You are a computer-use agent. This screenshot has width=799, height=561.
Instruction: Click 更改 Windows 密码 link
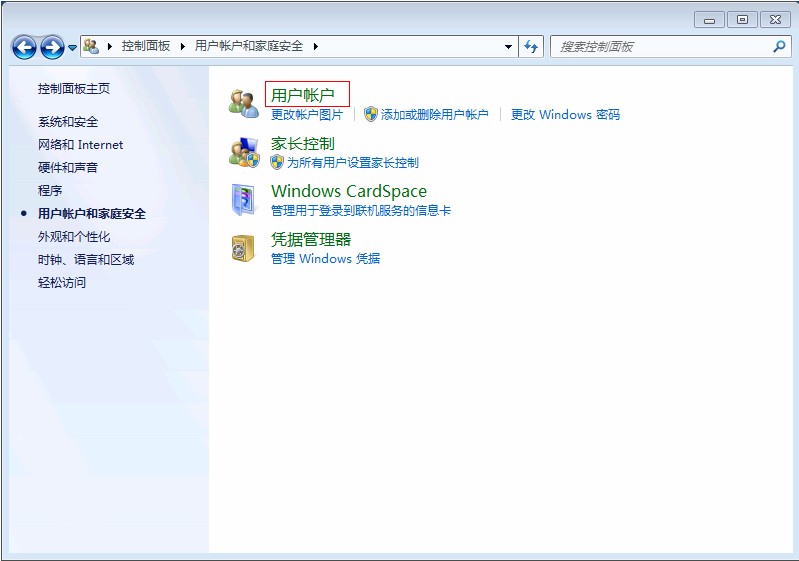click(x=565, y=115)
